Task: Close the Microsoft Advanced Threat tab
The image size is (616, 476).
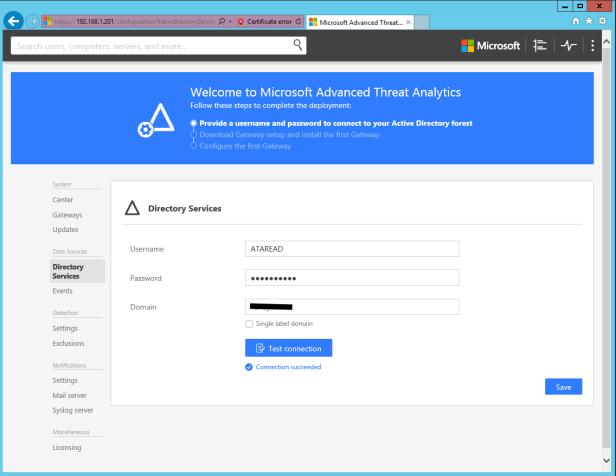Action: pos(409,22)
